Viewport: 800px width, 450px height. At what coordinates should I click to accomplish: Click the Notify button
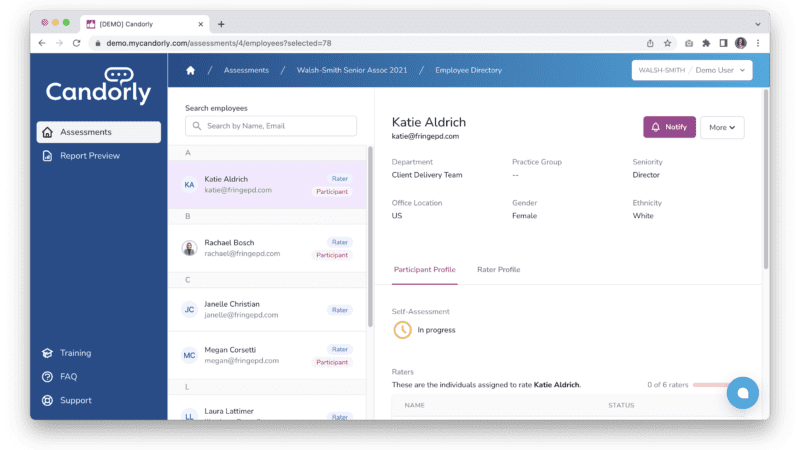[669, 127]
